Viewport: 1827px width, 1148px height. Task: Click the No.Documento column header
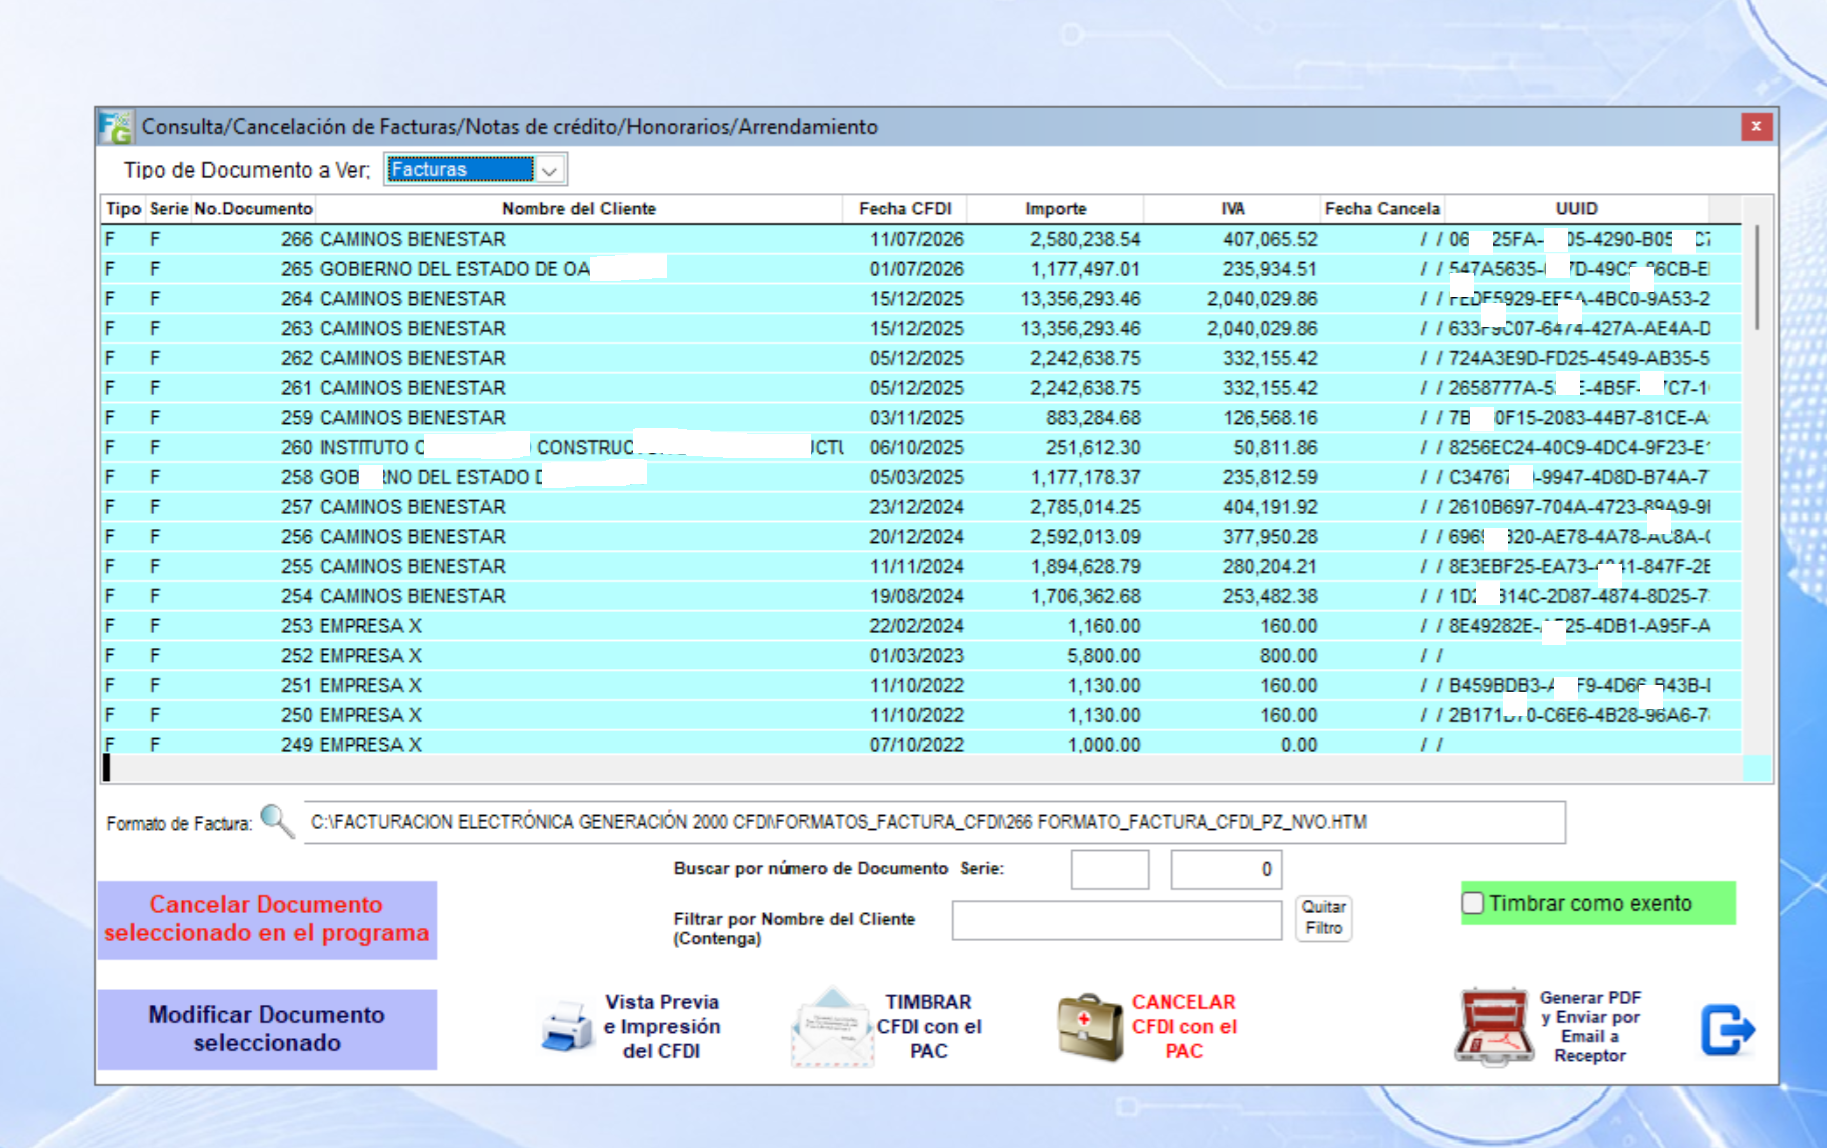click(253, 208)
